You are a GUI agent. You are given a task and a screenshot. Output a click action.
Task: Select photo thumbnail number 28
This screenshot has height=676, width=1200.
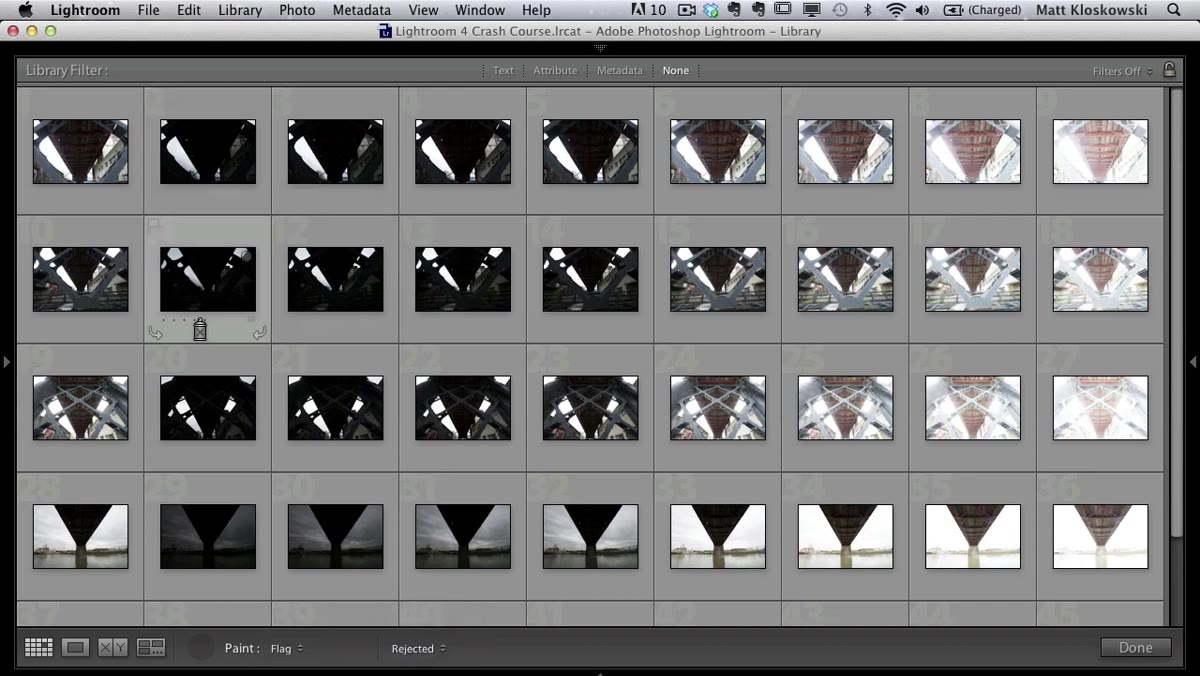80,536
